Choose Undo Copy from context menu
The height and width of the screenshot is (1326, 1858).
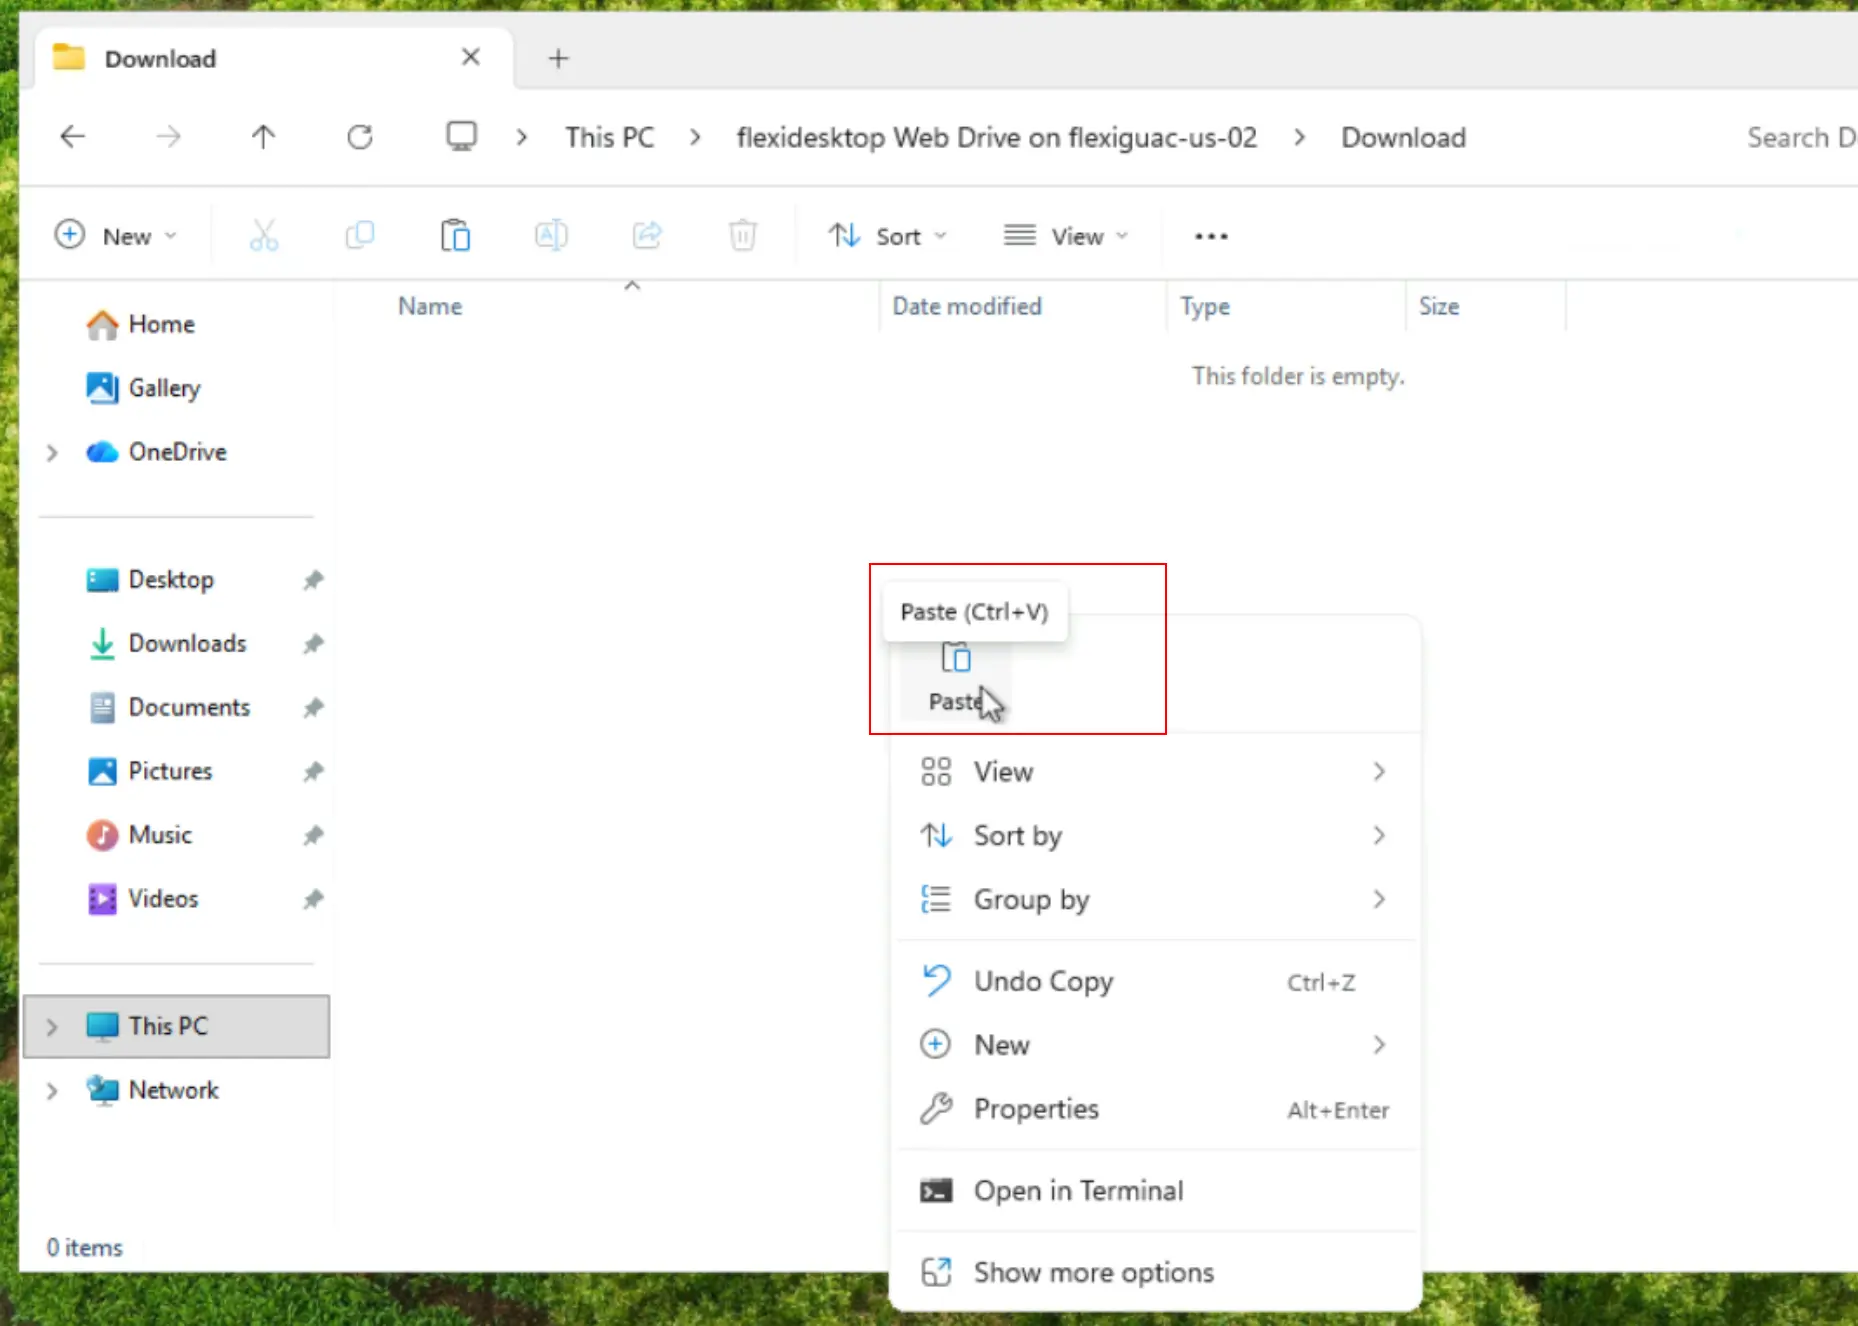tap(1155, 982)
